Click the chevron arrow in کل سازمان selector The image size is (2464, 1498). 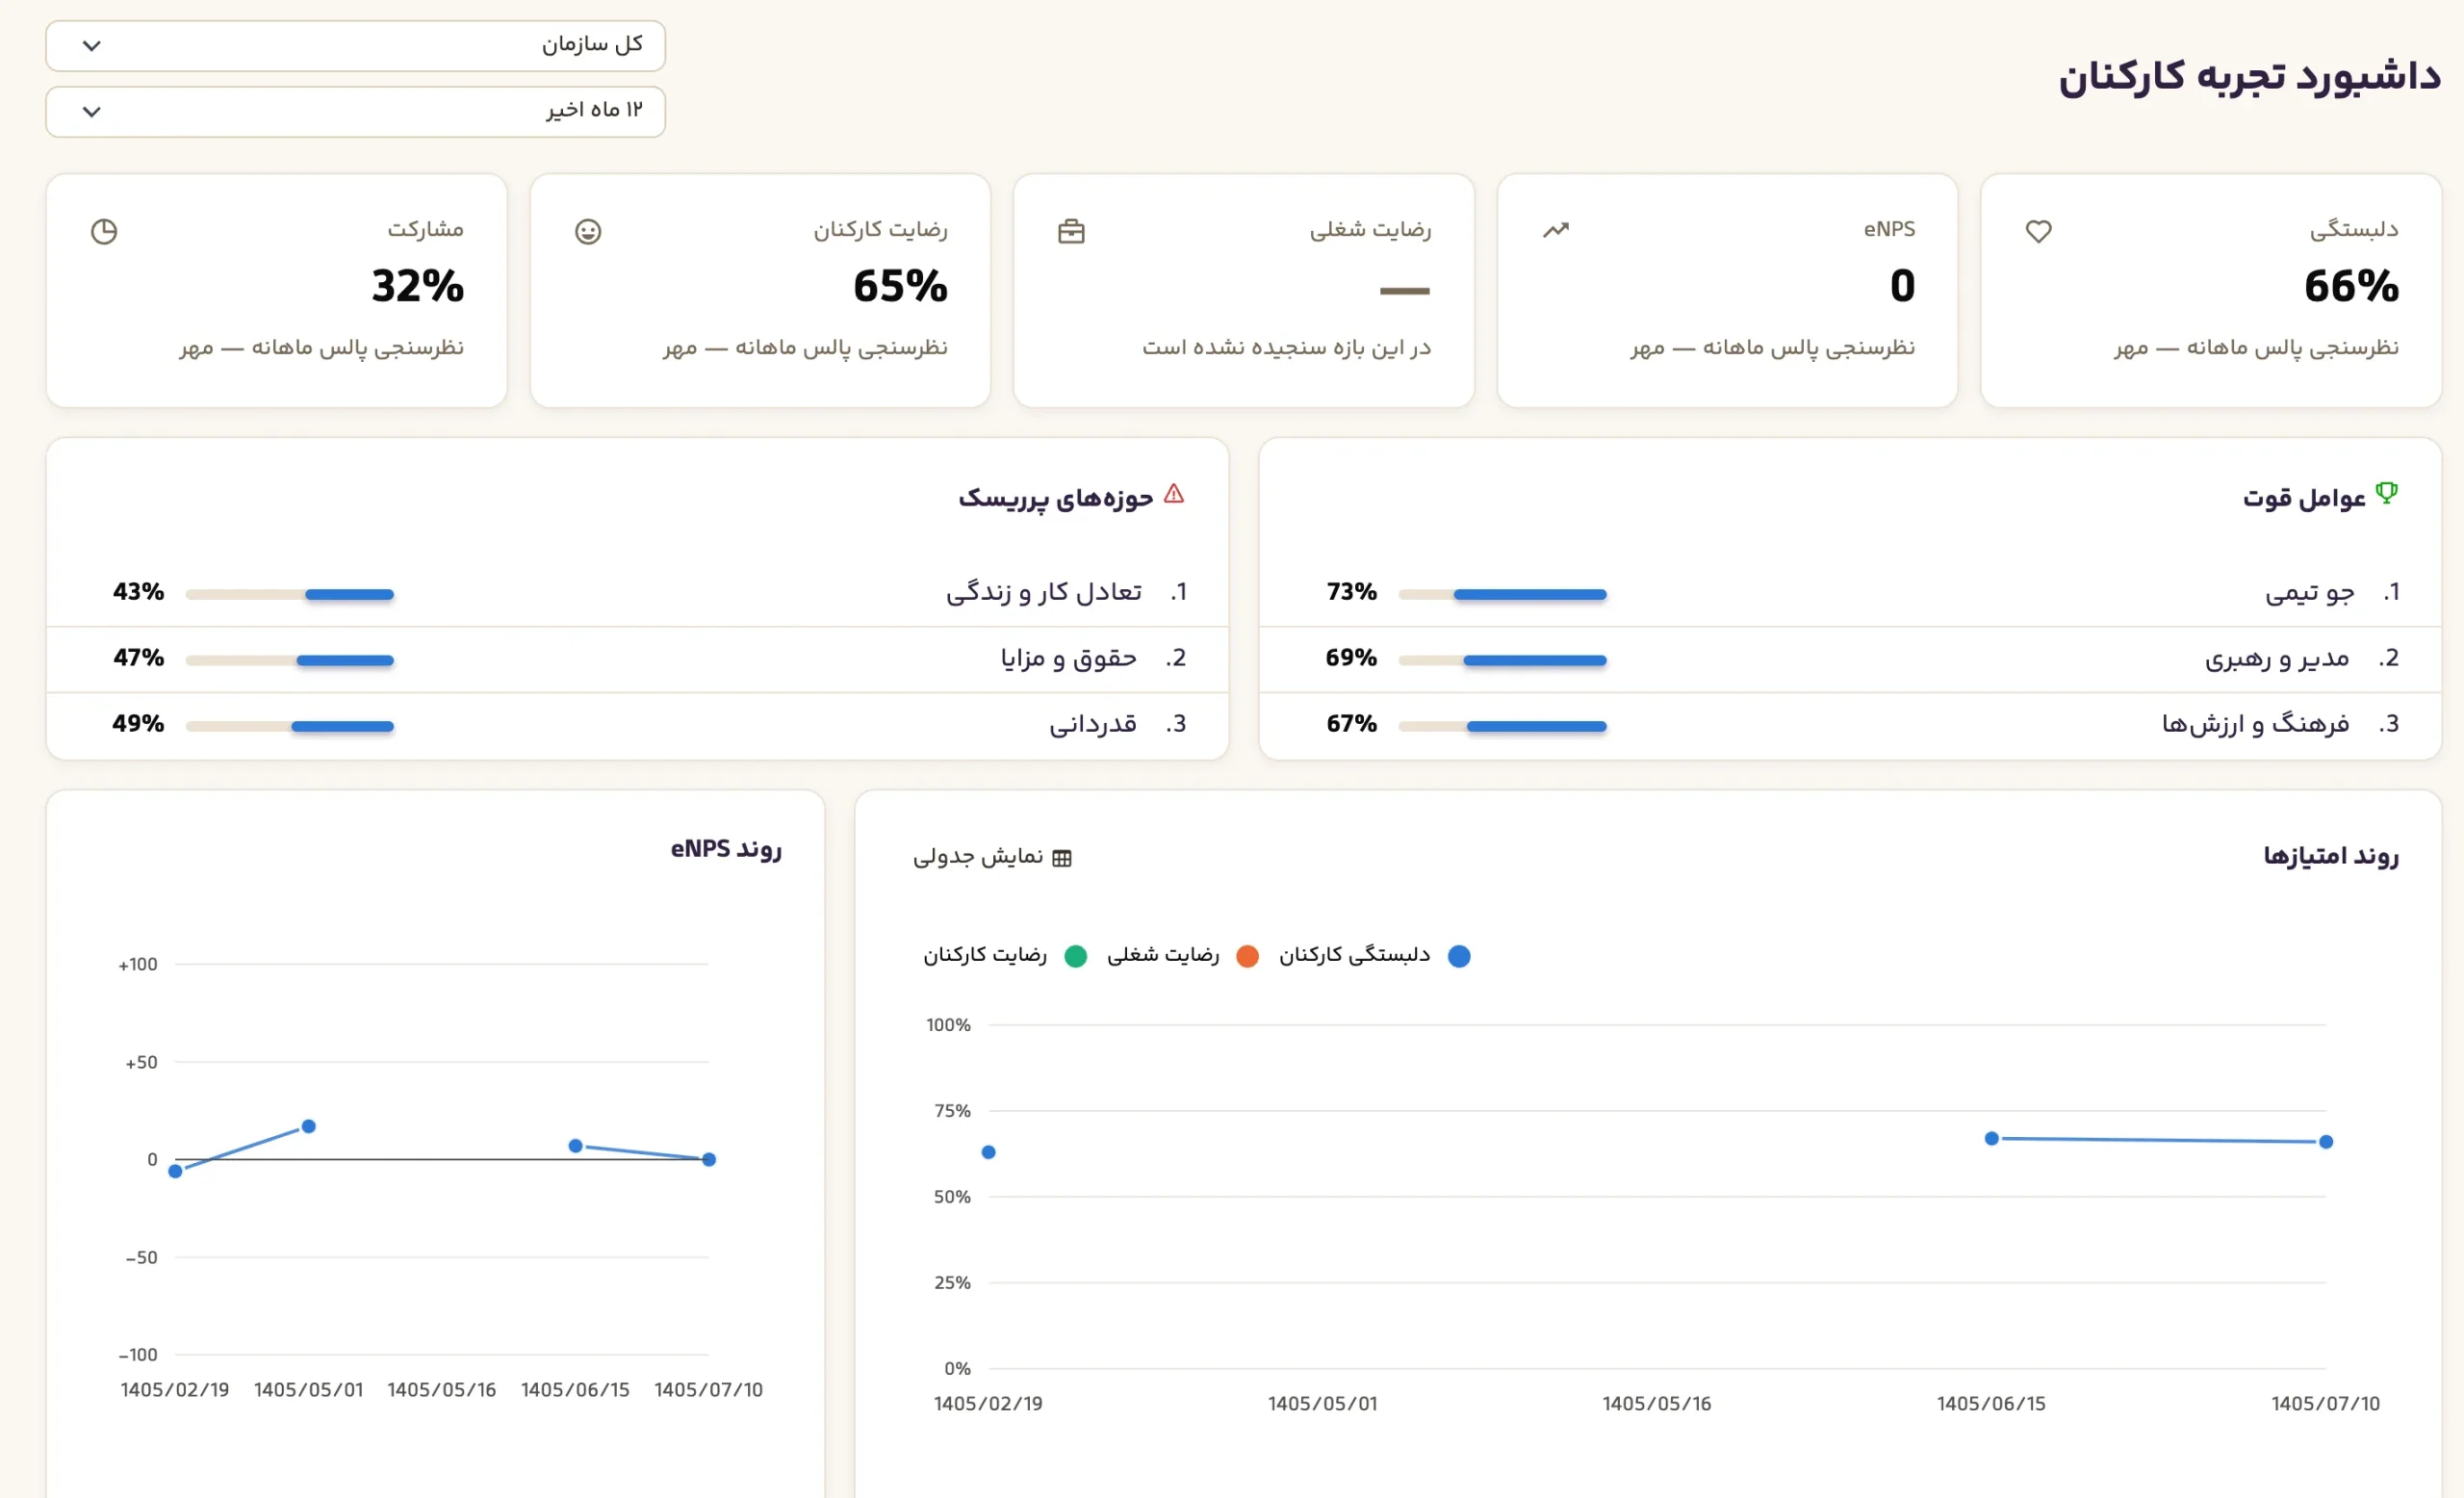91,46
